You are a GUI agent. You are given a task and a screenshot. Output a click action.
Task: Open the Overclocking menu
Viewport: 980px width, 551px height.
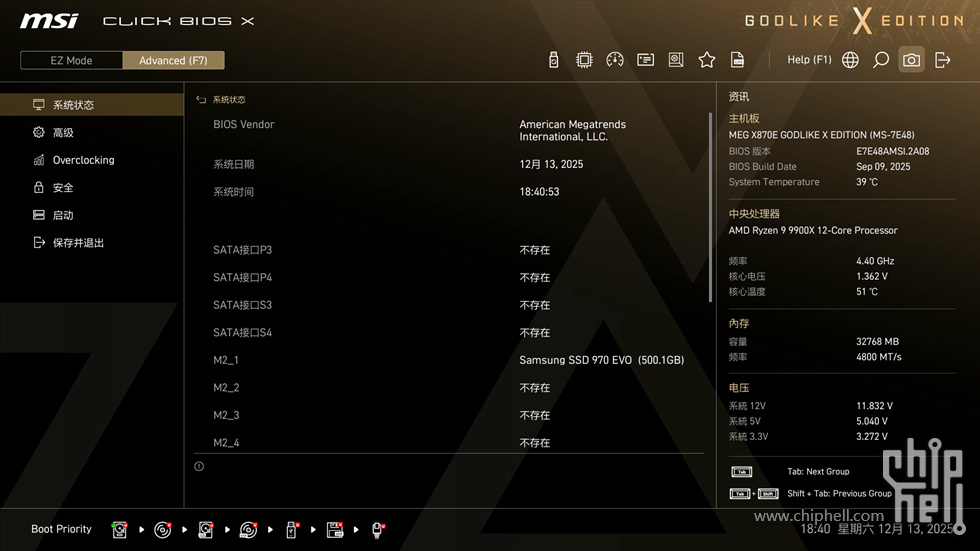tap(83, 160)
